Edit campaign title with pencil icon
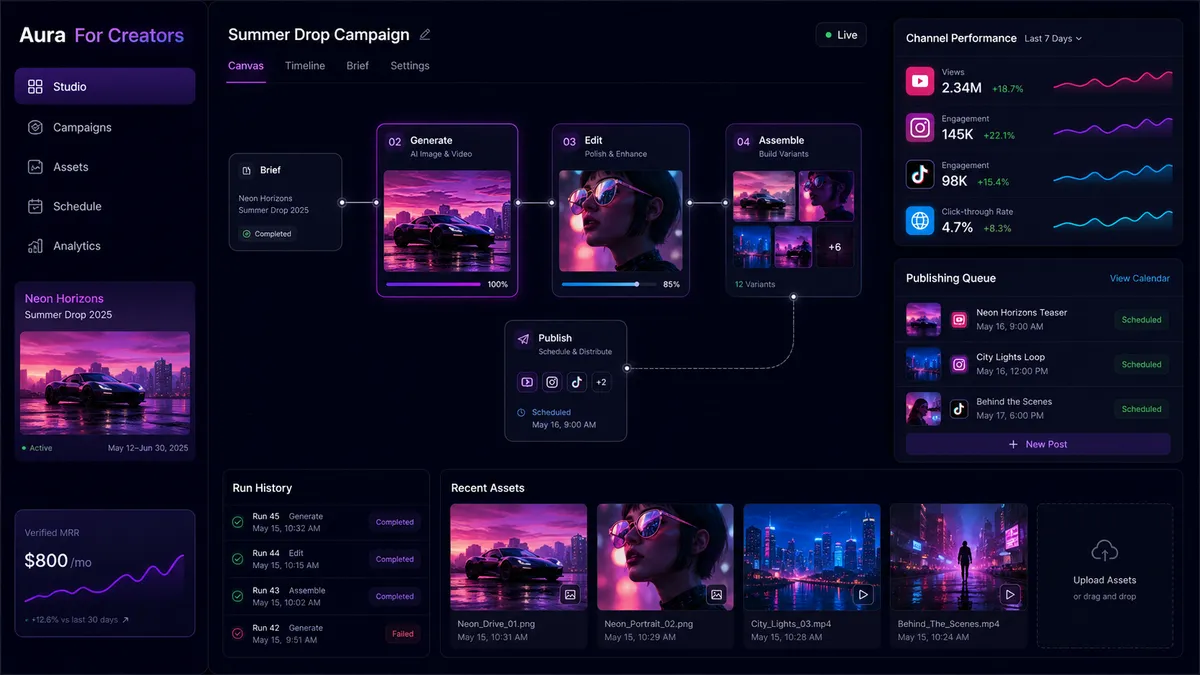Viewport: 1200px width, 675px height. click(x=425, y=34)
